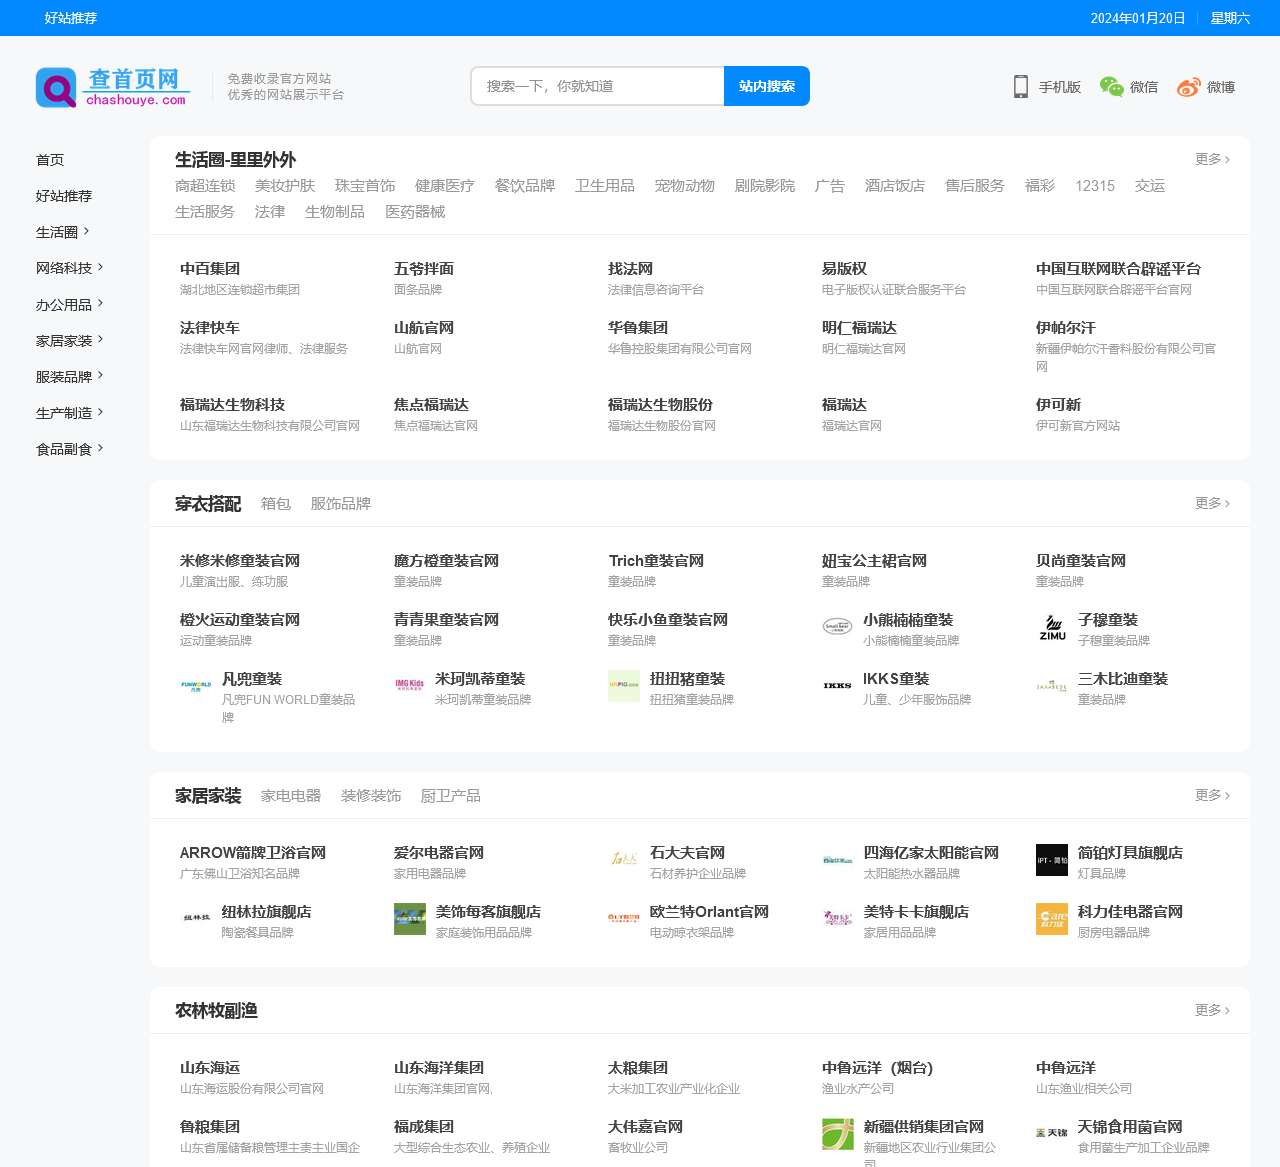Go to 首页 in the sidebar
This screenshot has width=1280, height=1167.
coord(50,160)
